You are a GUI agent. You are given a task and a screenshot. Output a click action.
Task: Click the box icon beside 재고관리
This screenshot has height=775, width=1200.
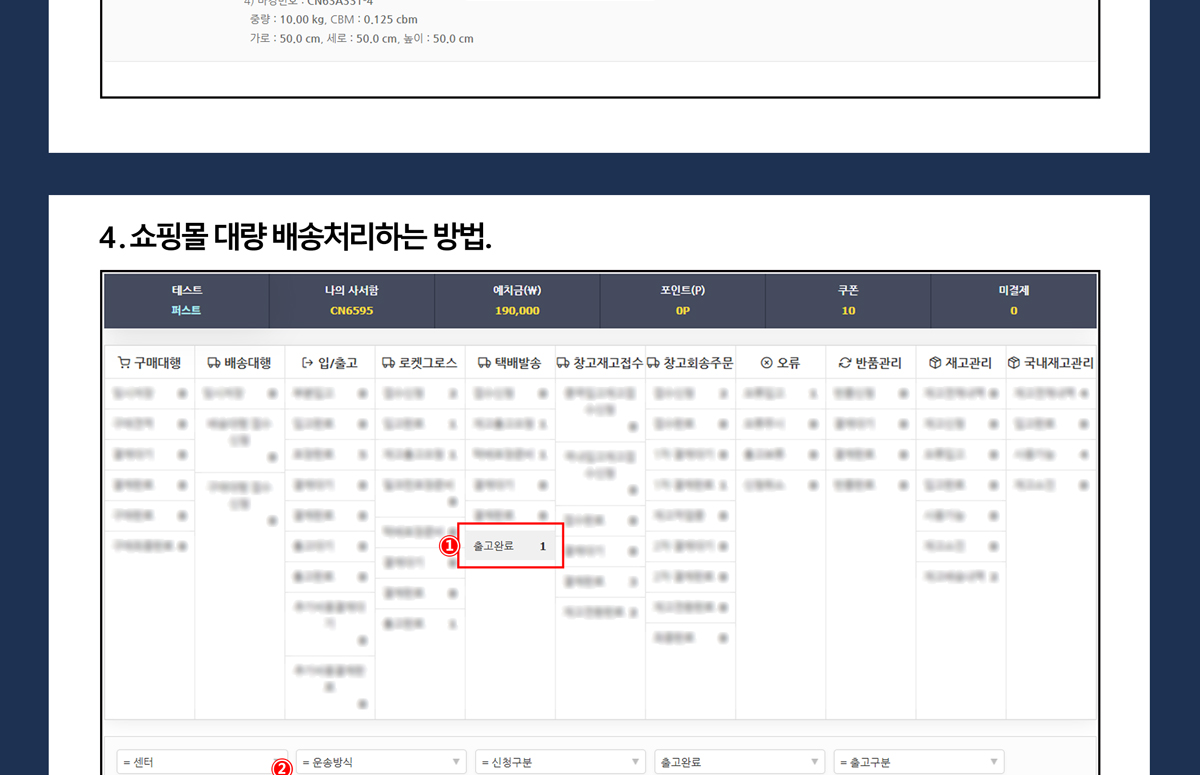pyautogui.click(x=935, y=363)
